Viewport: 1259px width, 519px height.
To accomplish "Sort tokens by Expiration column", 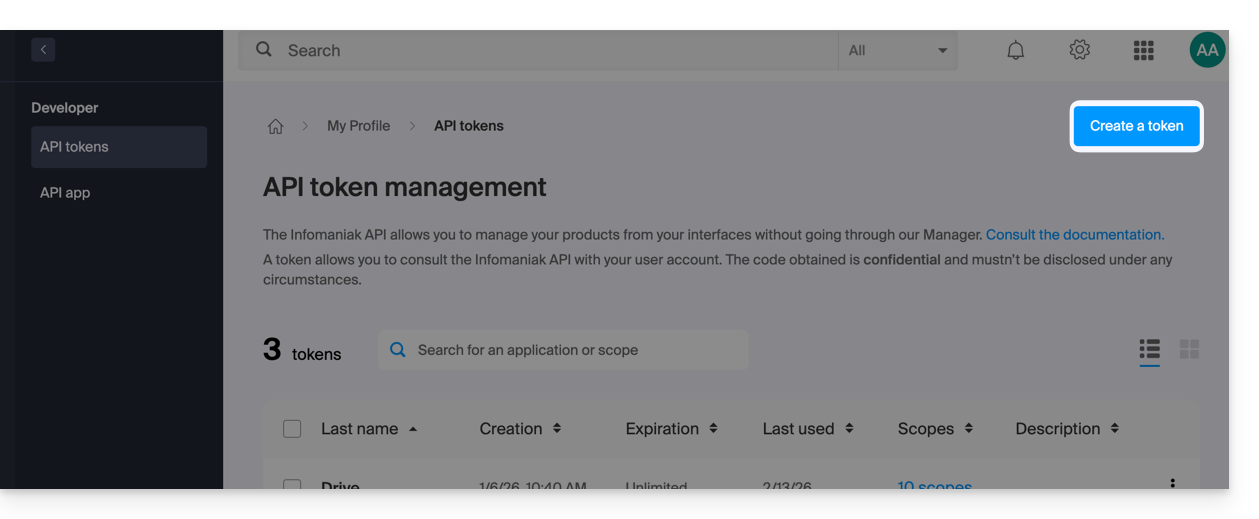I will [x=671, y=429].
